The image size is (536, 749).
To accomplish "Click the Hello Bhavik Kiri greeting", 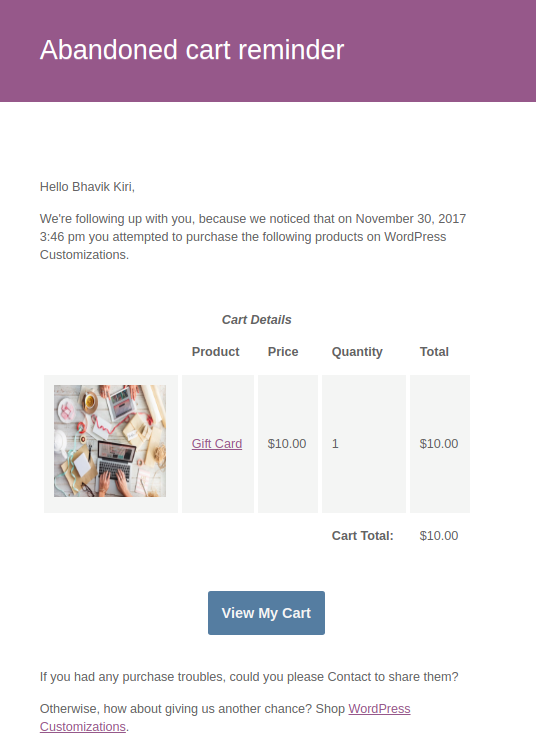I will coord(87,187).
